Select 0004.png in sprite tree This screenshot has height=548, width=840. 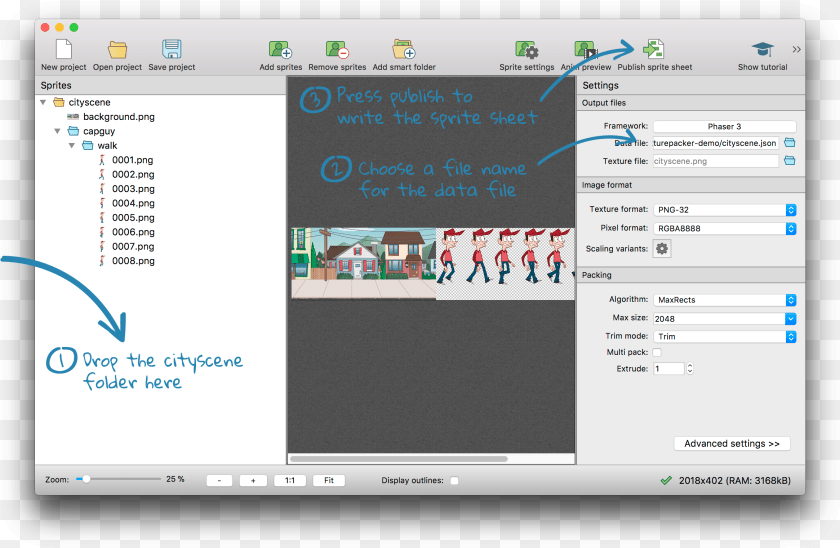click(x=132, y=203)
